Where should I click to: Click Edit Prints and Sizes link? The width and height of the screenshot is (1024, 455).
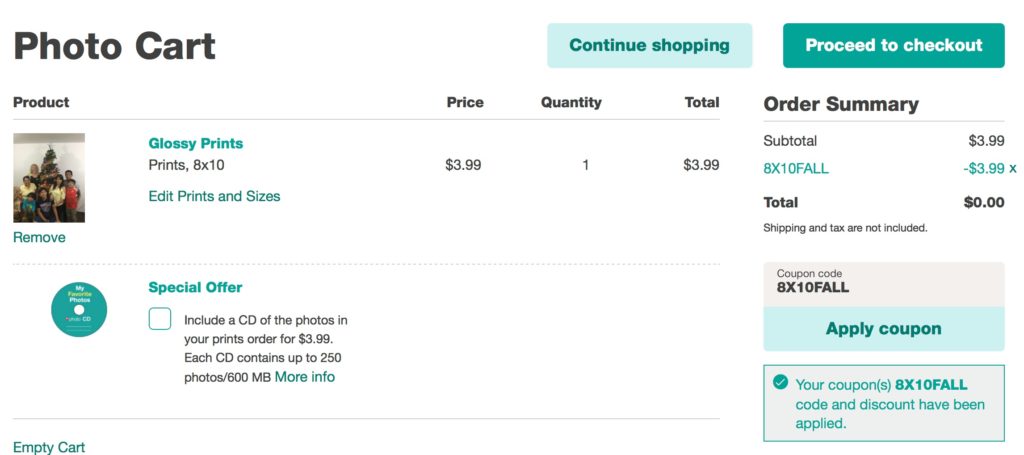pyautogui.click(x=214, y=196)
